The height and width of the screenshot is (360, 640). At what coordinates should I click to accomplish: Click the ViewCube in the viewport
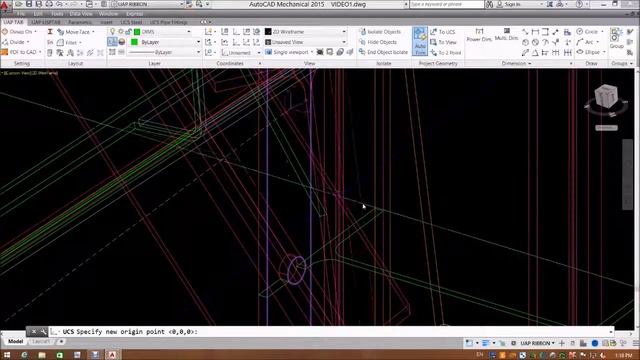(x=606, y=97)
